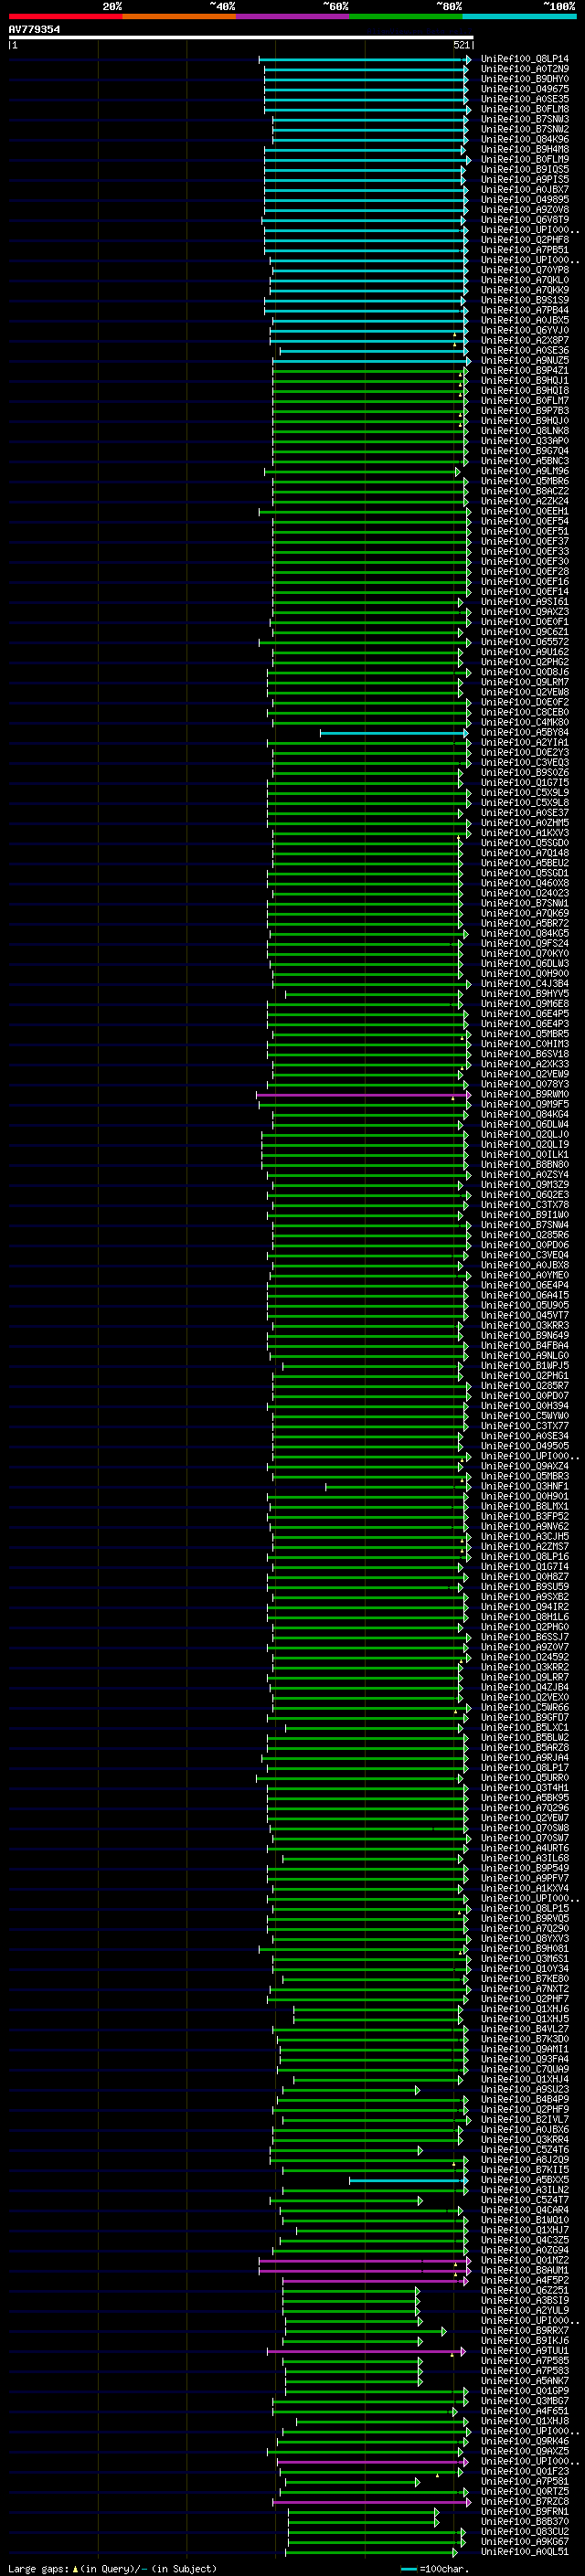The height and width of the screenshot is (2576, 585).
Task: Click label UniRef100_B9HQJ1
Action: coord(525,380)
